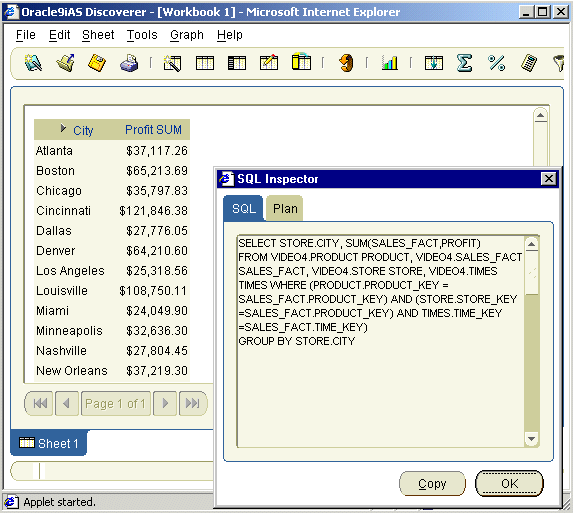Click the Percentages icon
Screen dimensions: 573x513
click(x=497, y=63)
